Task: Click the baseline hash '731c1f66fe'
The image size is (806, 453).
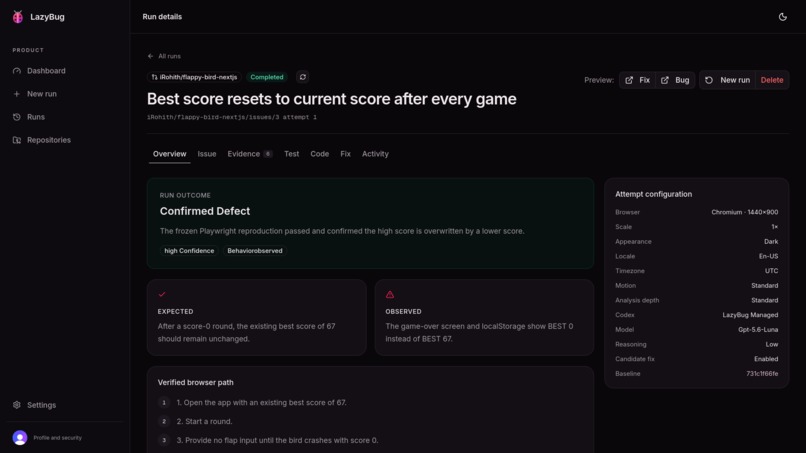Action: 762,374
